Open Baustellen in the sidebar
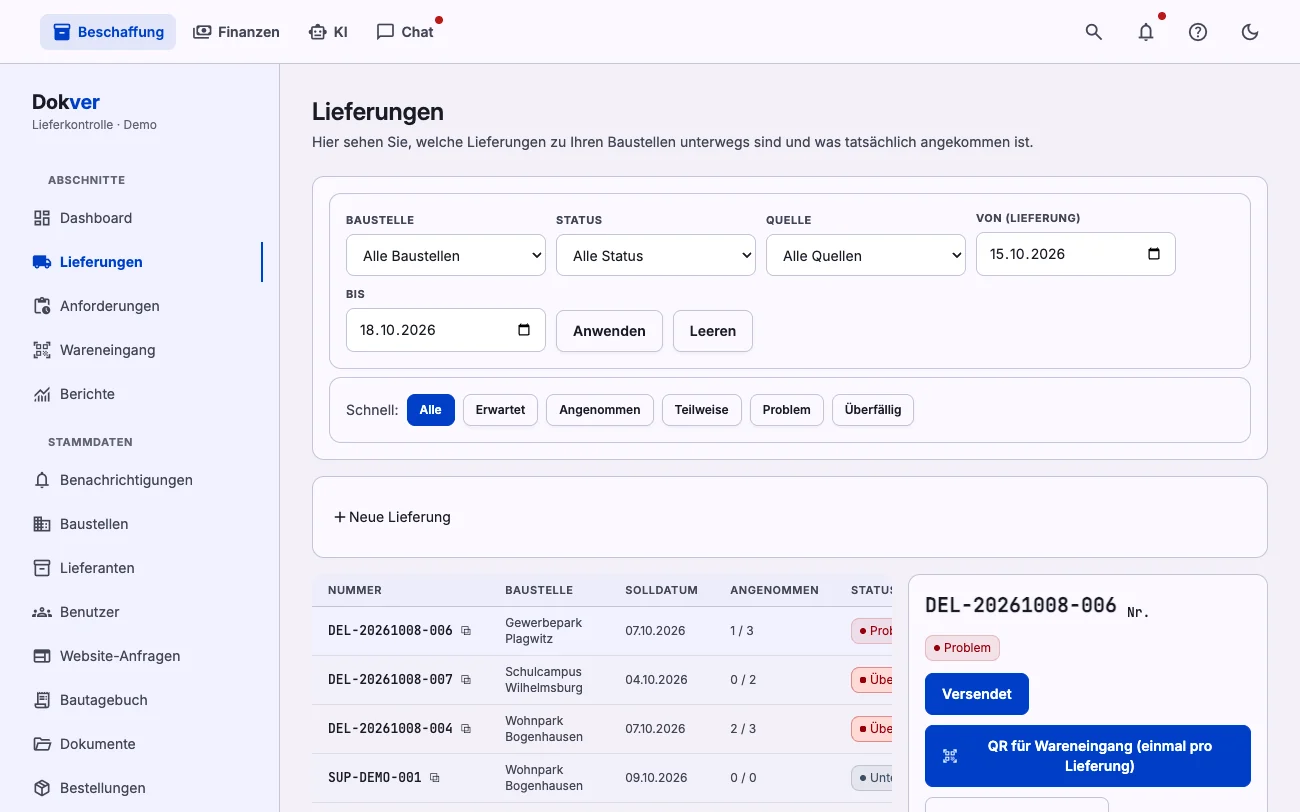Screen dimensions: 1300x812 click(x=140, y=524)
